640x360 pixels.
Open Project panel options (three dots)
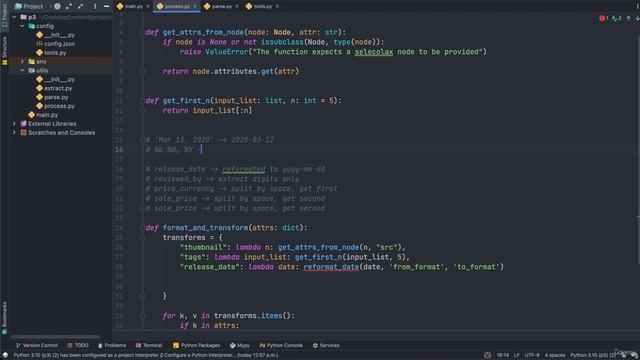[95, 6]
